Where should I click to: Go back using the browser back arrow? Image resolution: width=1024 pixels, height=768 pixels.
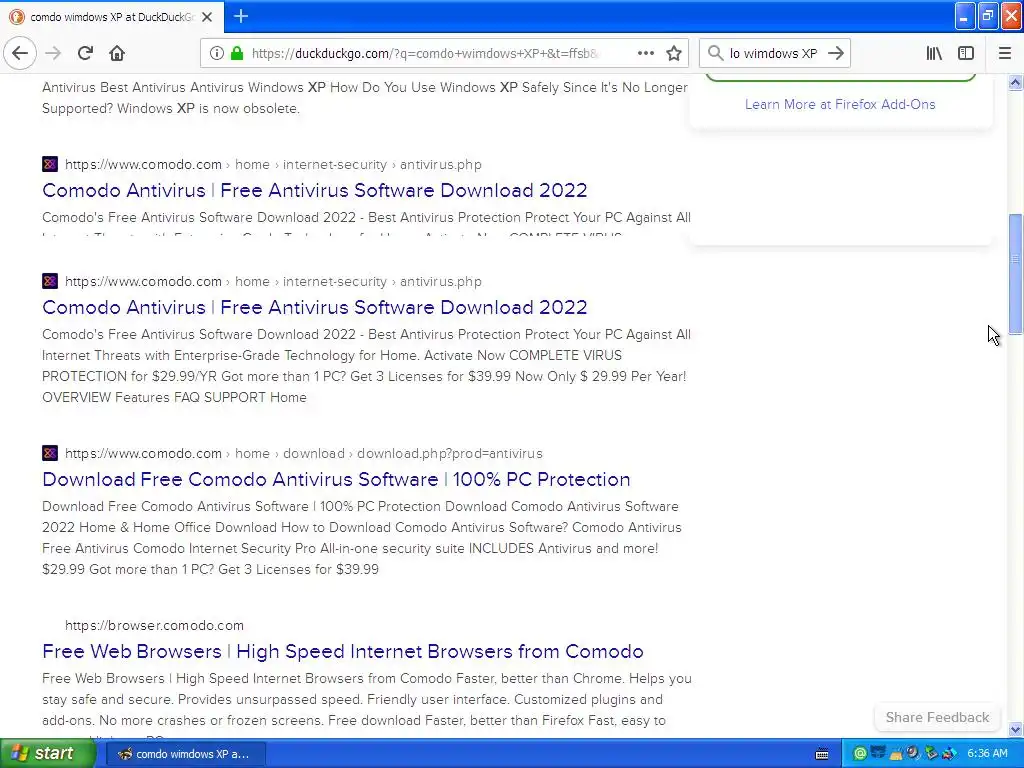click(20, 54)
